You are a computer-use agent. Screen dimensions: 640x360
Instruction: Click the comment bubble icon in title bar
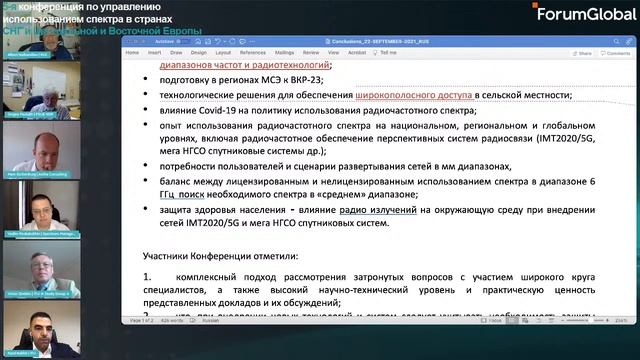pyautogui.click(x=242, y=42)
